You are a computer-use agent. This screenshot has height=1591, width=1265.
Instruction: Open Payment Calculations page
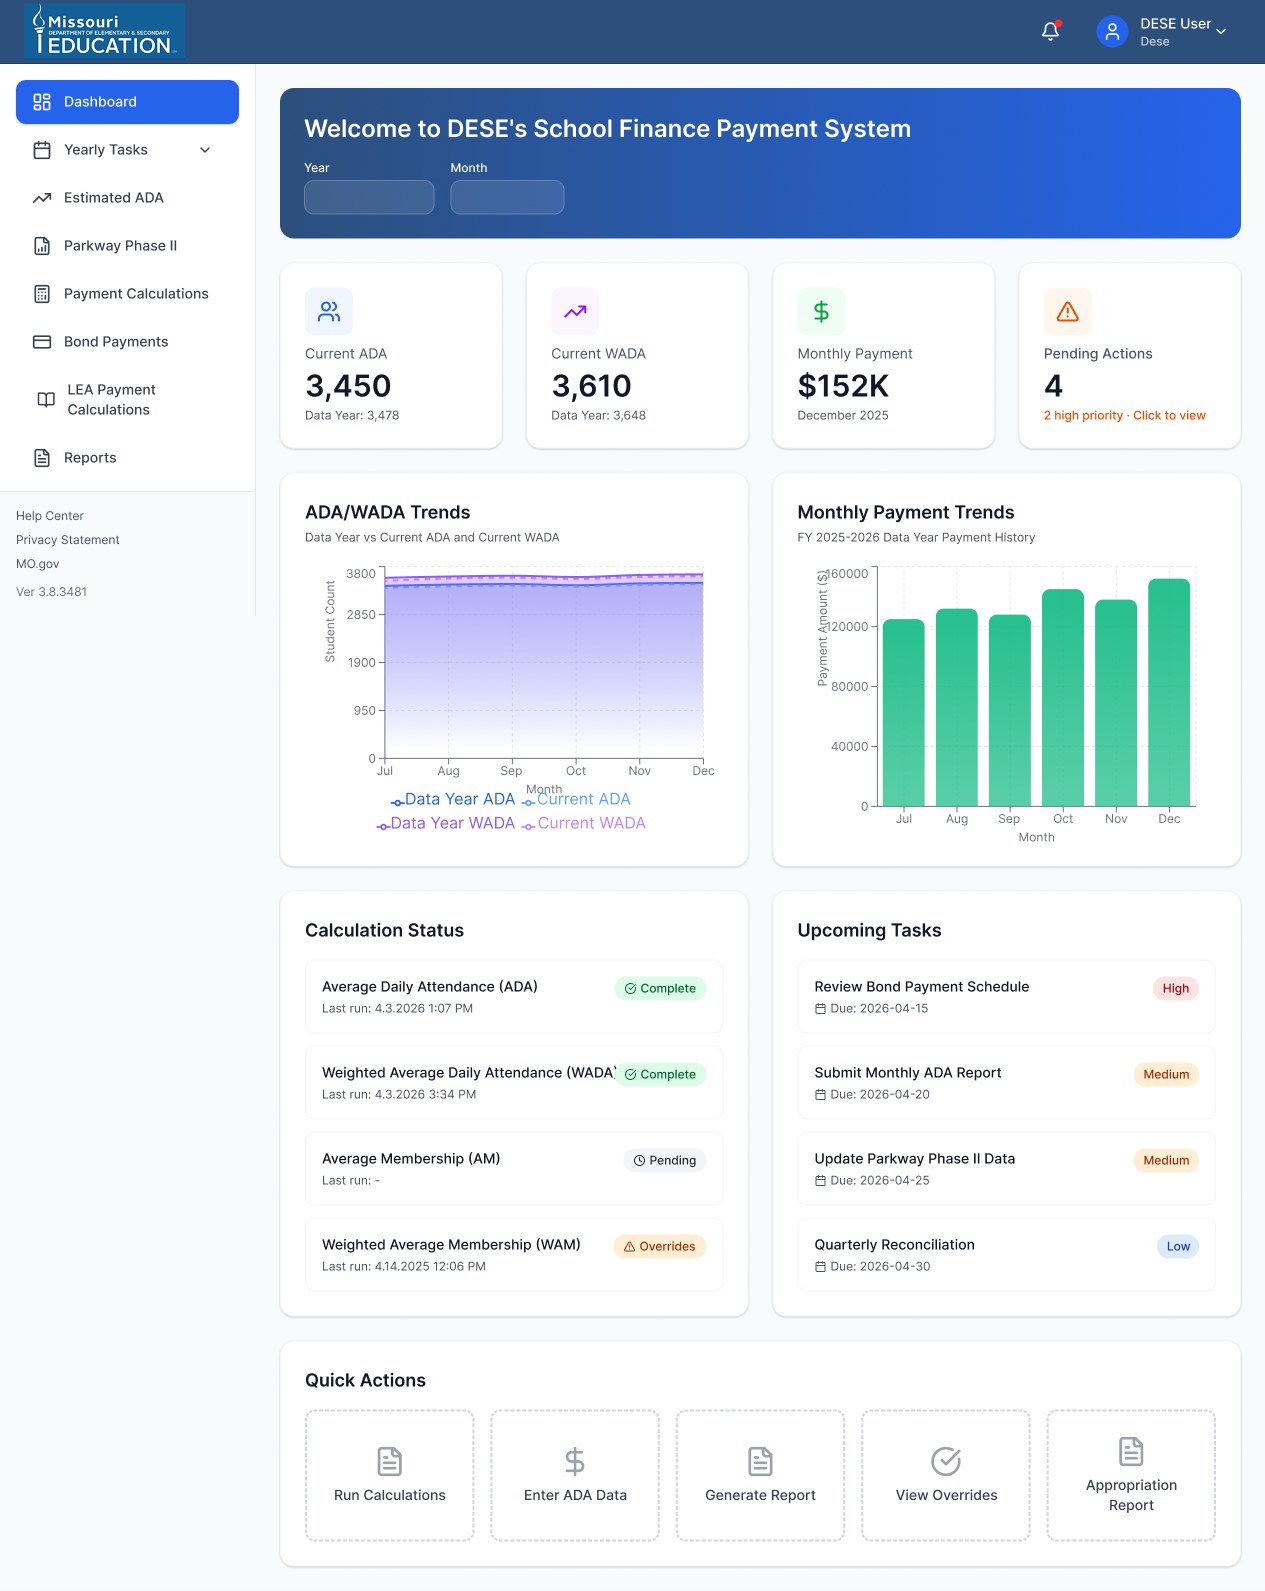click(127, 294)
